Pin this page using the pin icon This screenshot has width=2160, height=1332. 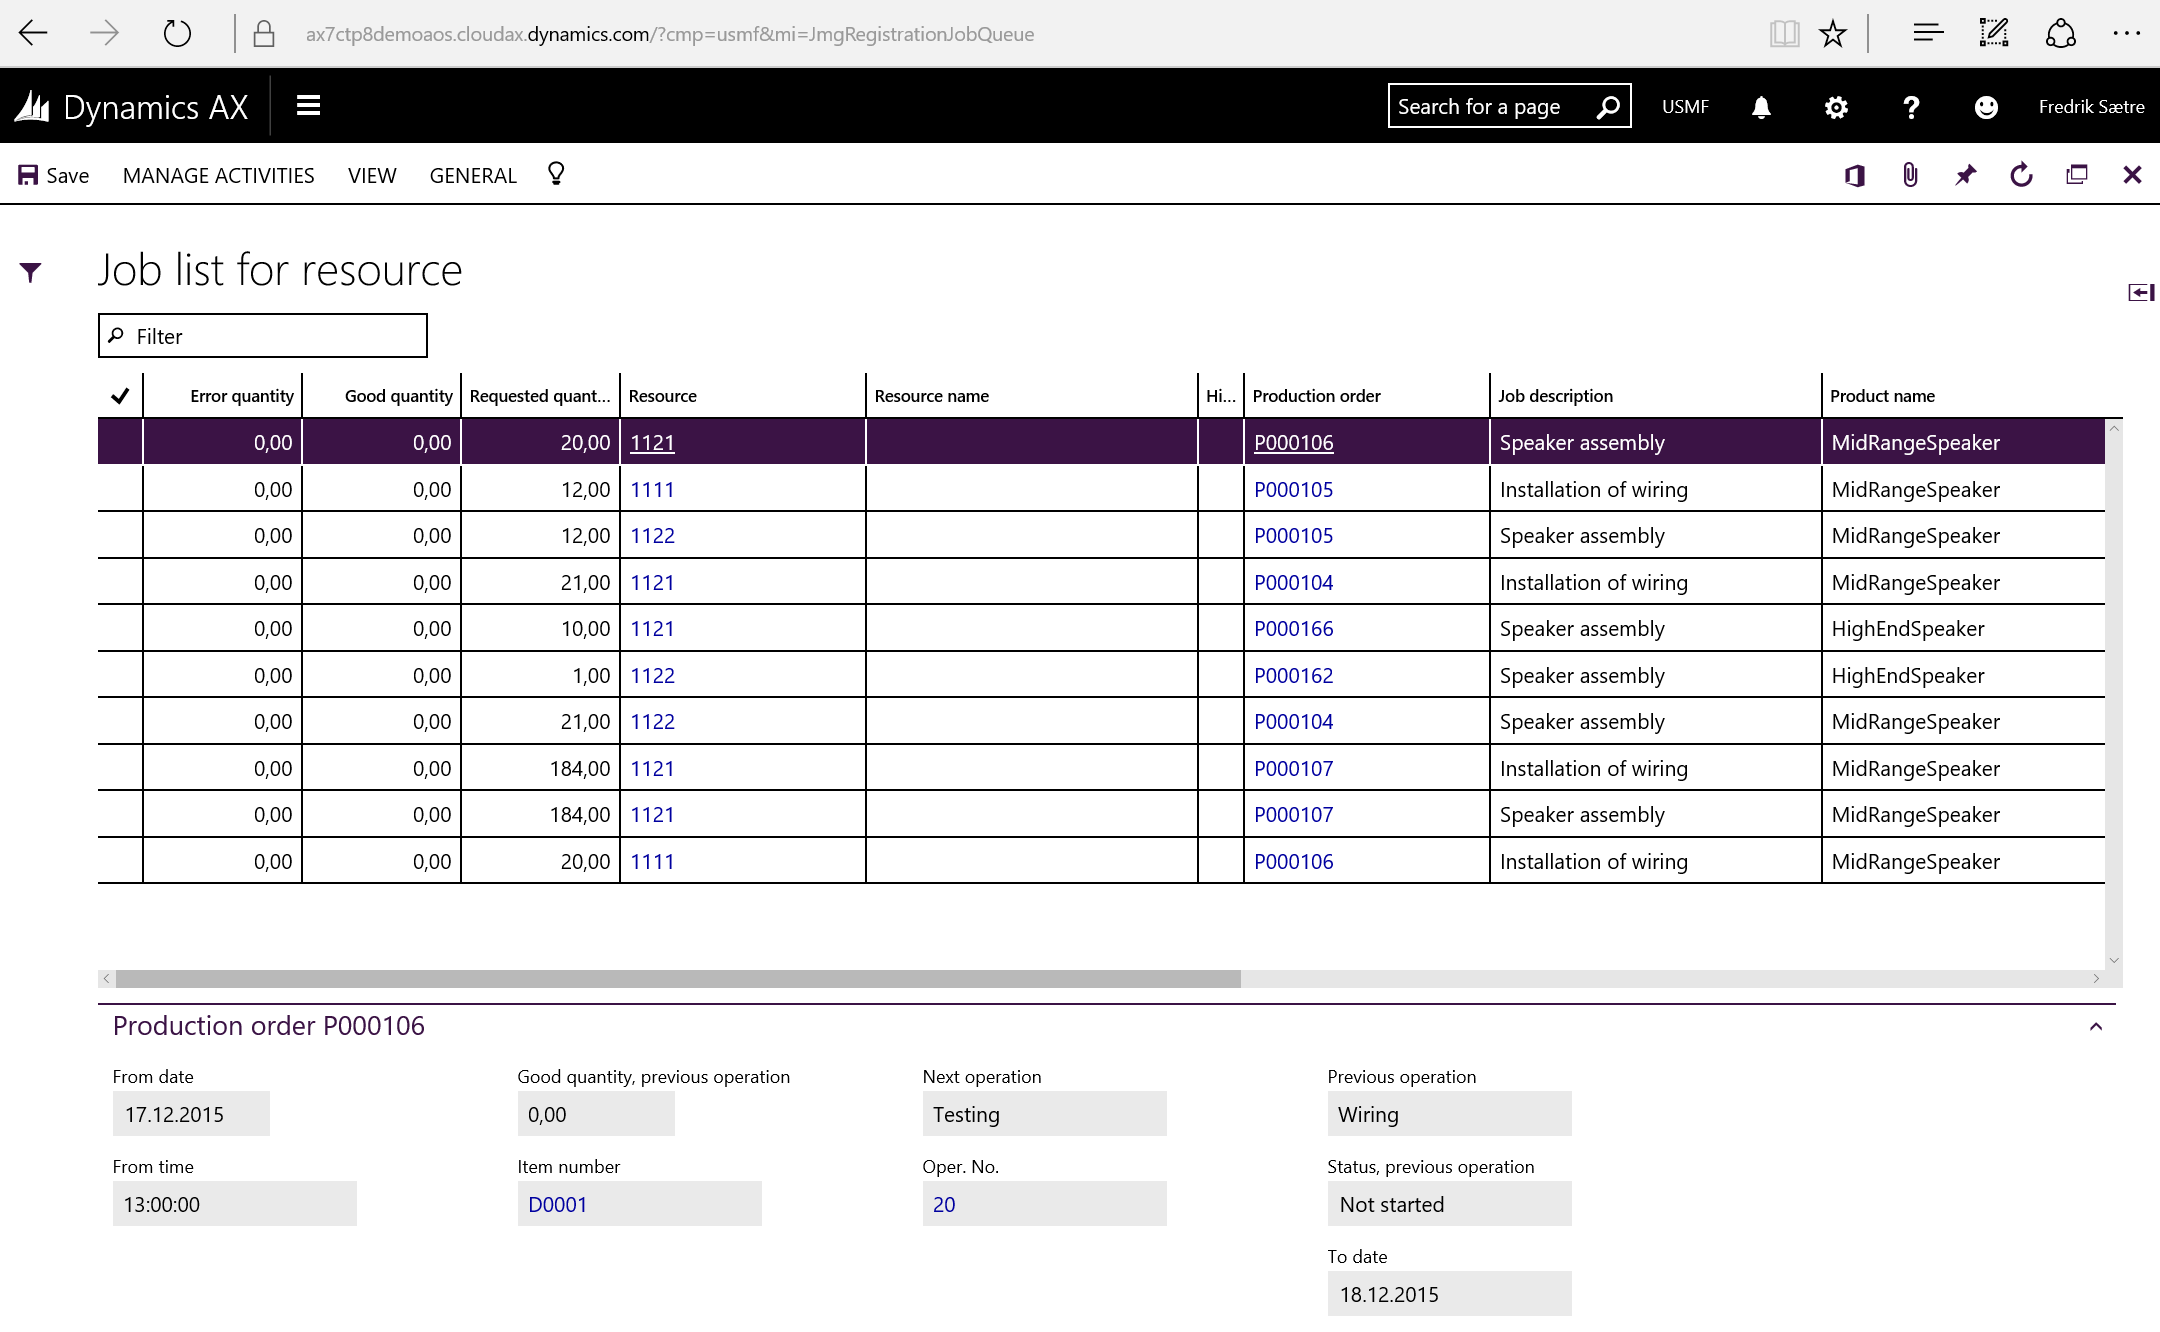coord(1964,175)
